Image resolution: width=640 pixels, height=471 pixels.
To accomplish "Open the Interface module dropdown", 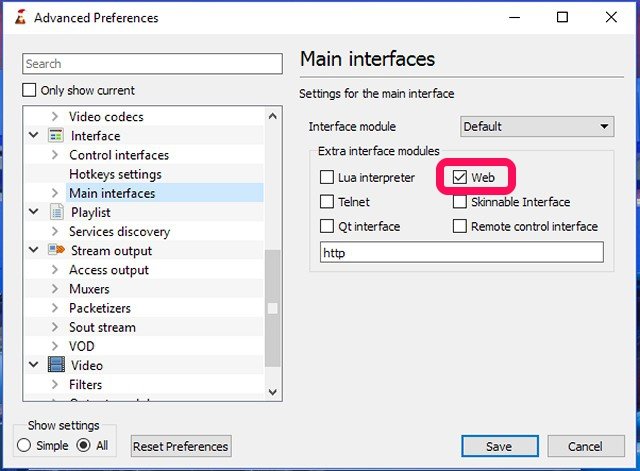I will (x=537, y=127).
